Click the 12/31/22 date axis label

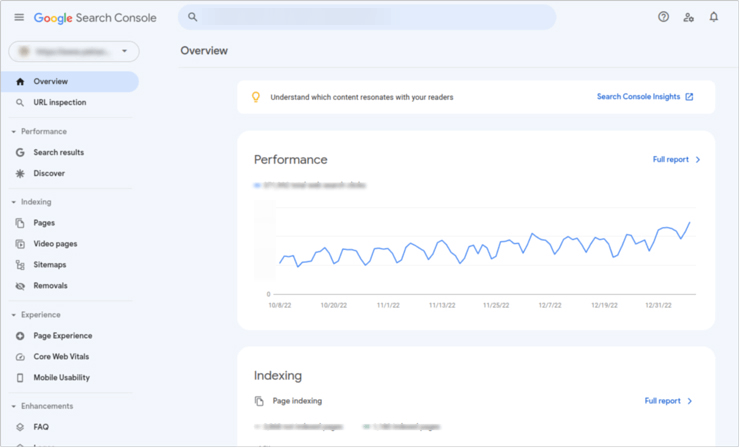pyautogui.click(x=658, y=305)
